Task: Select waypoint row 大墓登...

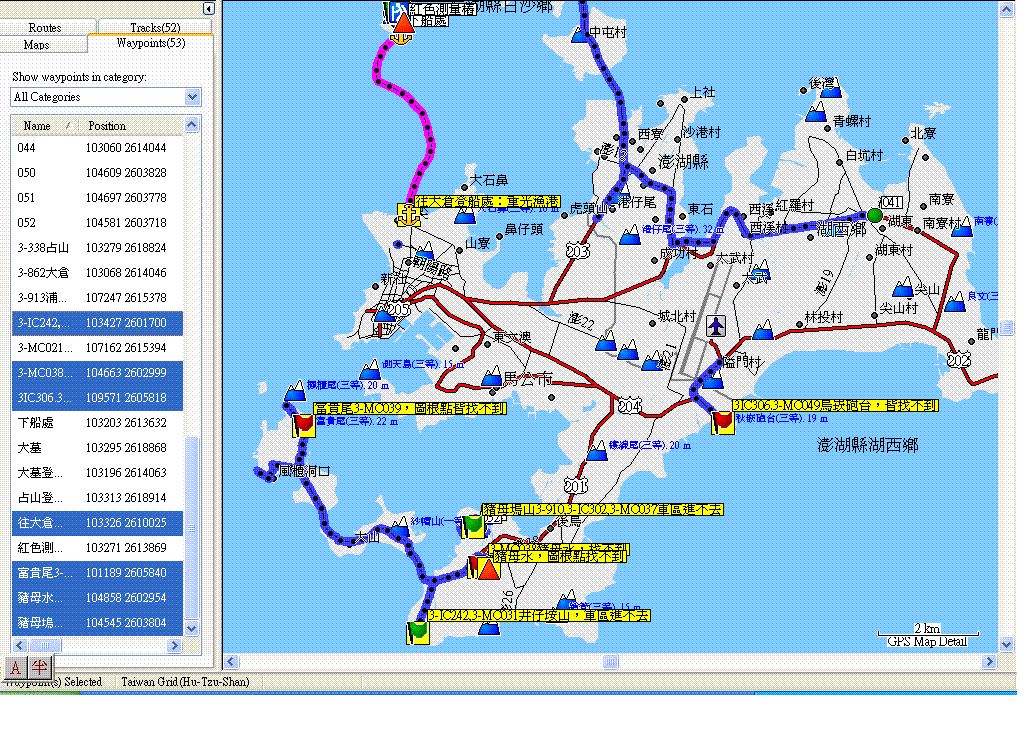Action: click(x=97, y=472)
